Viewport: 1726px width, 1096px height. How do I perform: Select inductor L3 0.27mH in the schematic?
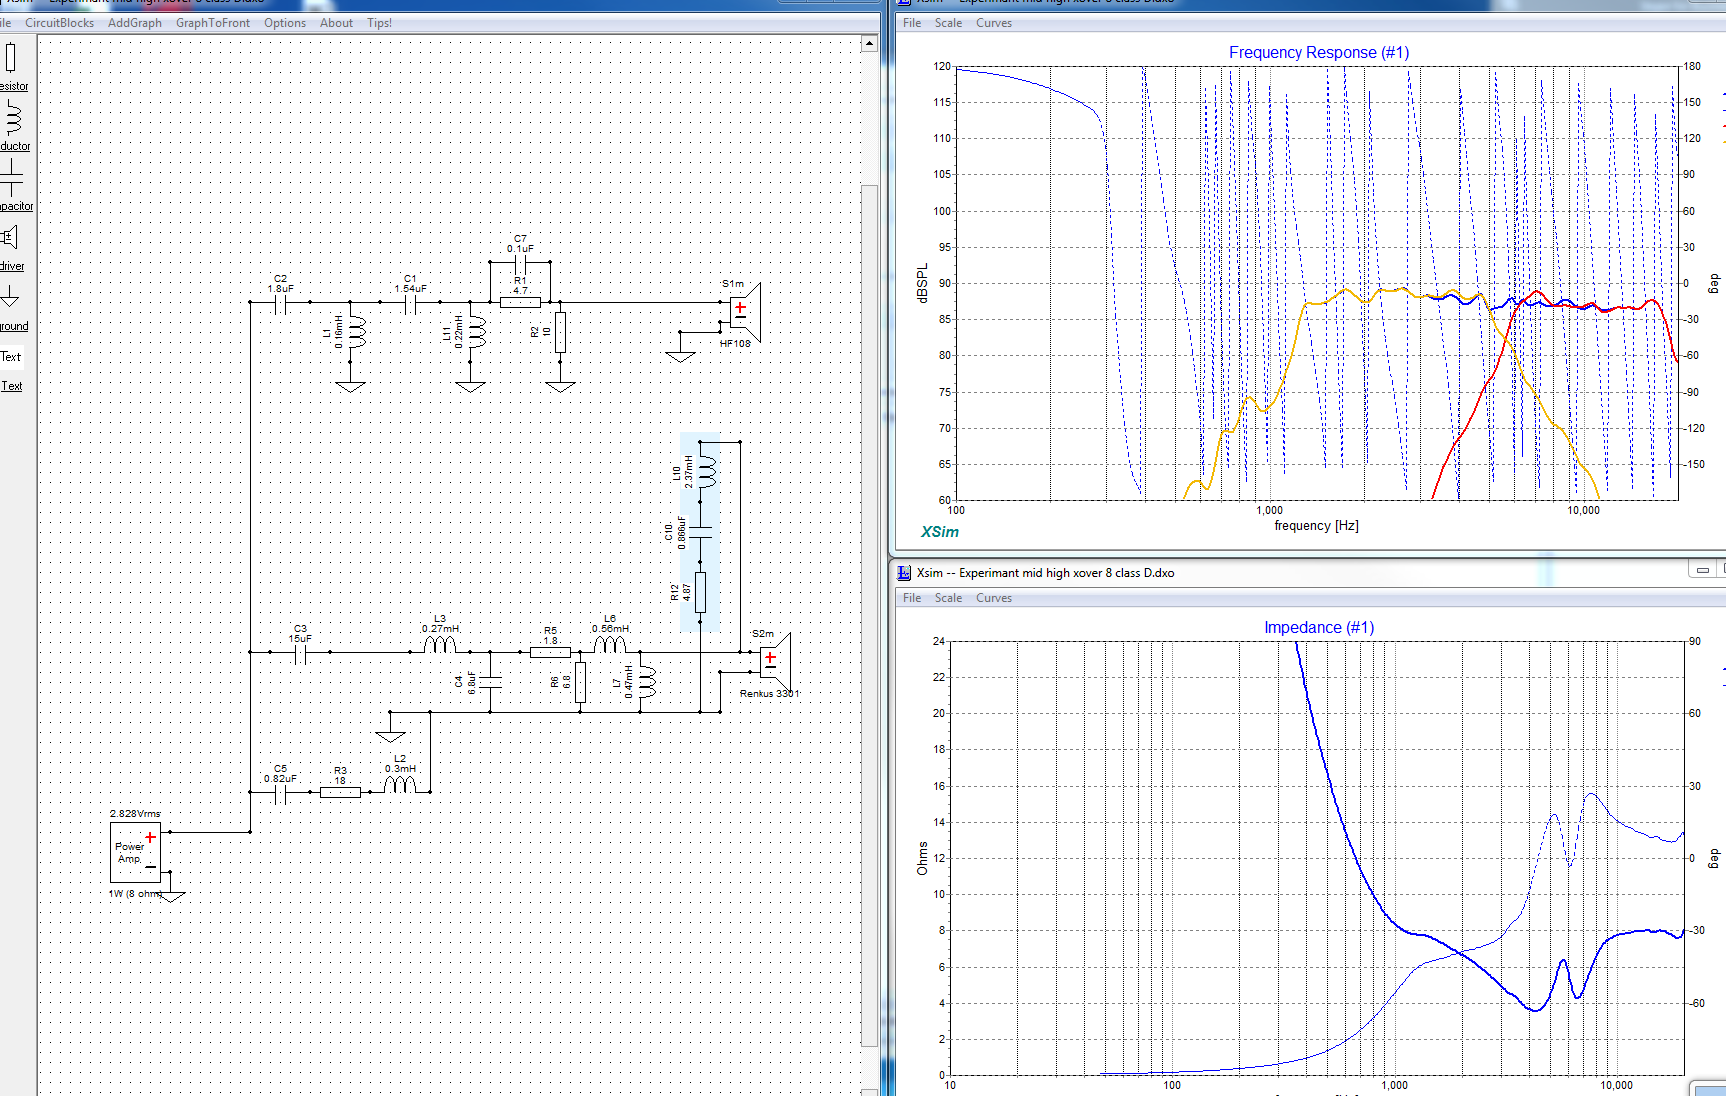point(440,644)
